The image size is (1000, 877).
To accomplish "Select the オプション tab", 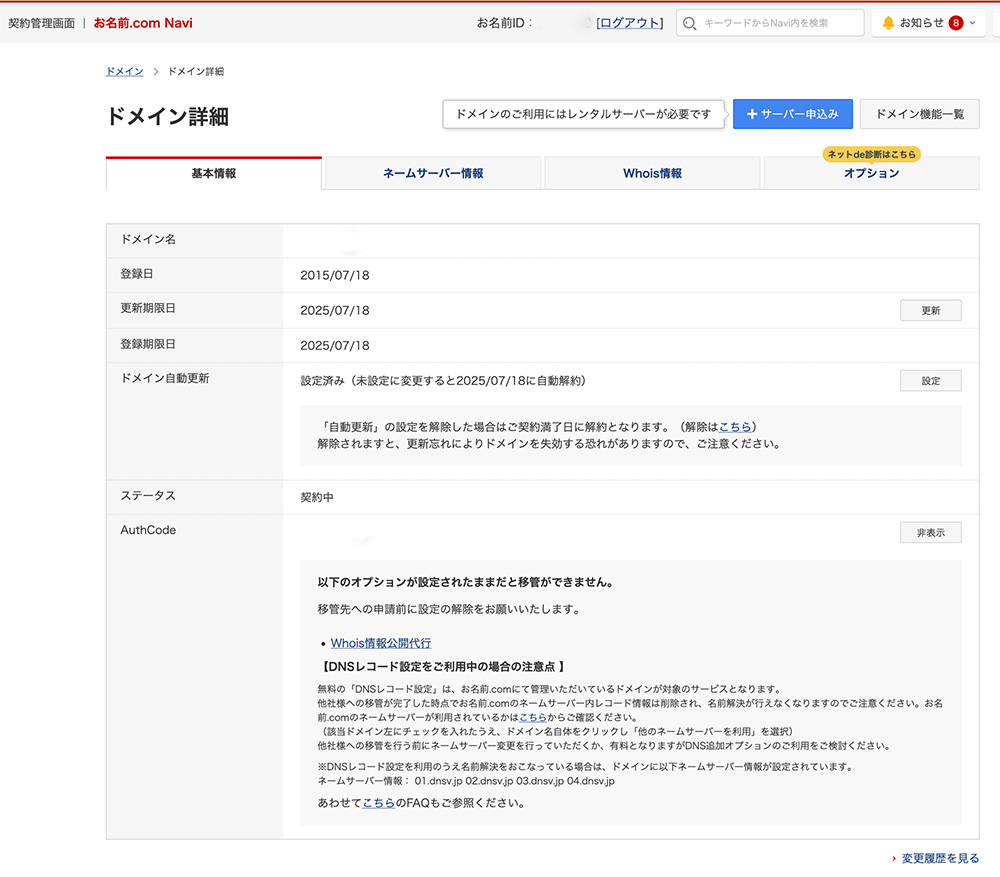I will click(x=872, y=173).
